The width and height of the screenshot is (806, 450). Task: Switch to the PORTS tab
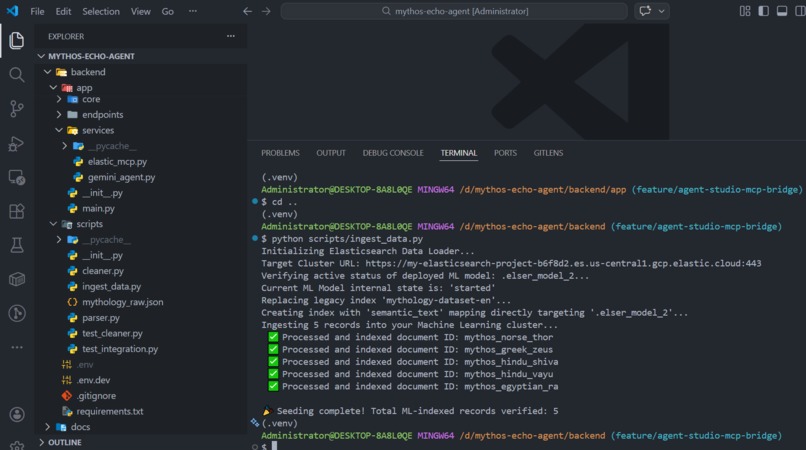[505, 153]
